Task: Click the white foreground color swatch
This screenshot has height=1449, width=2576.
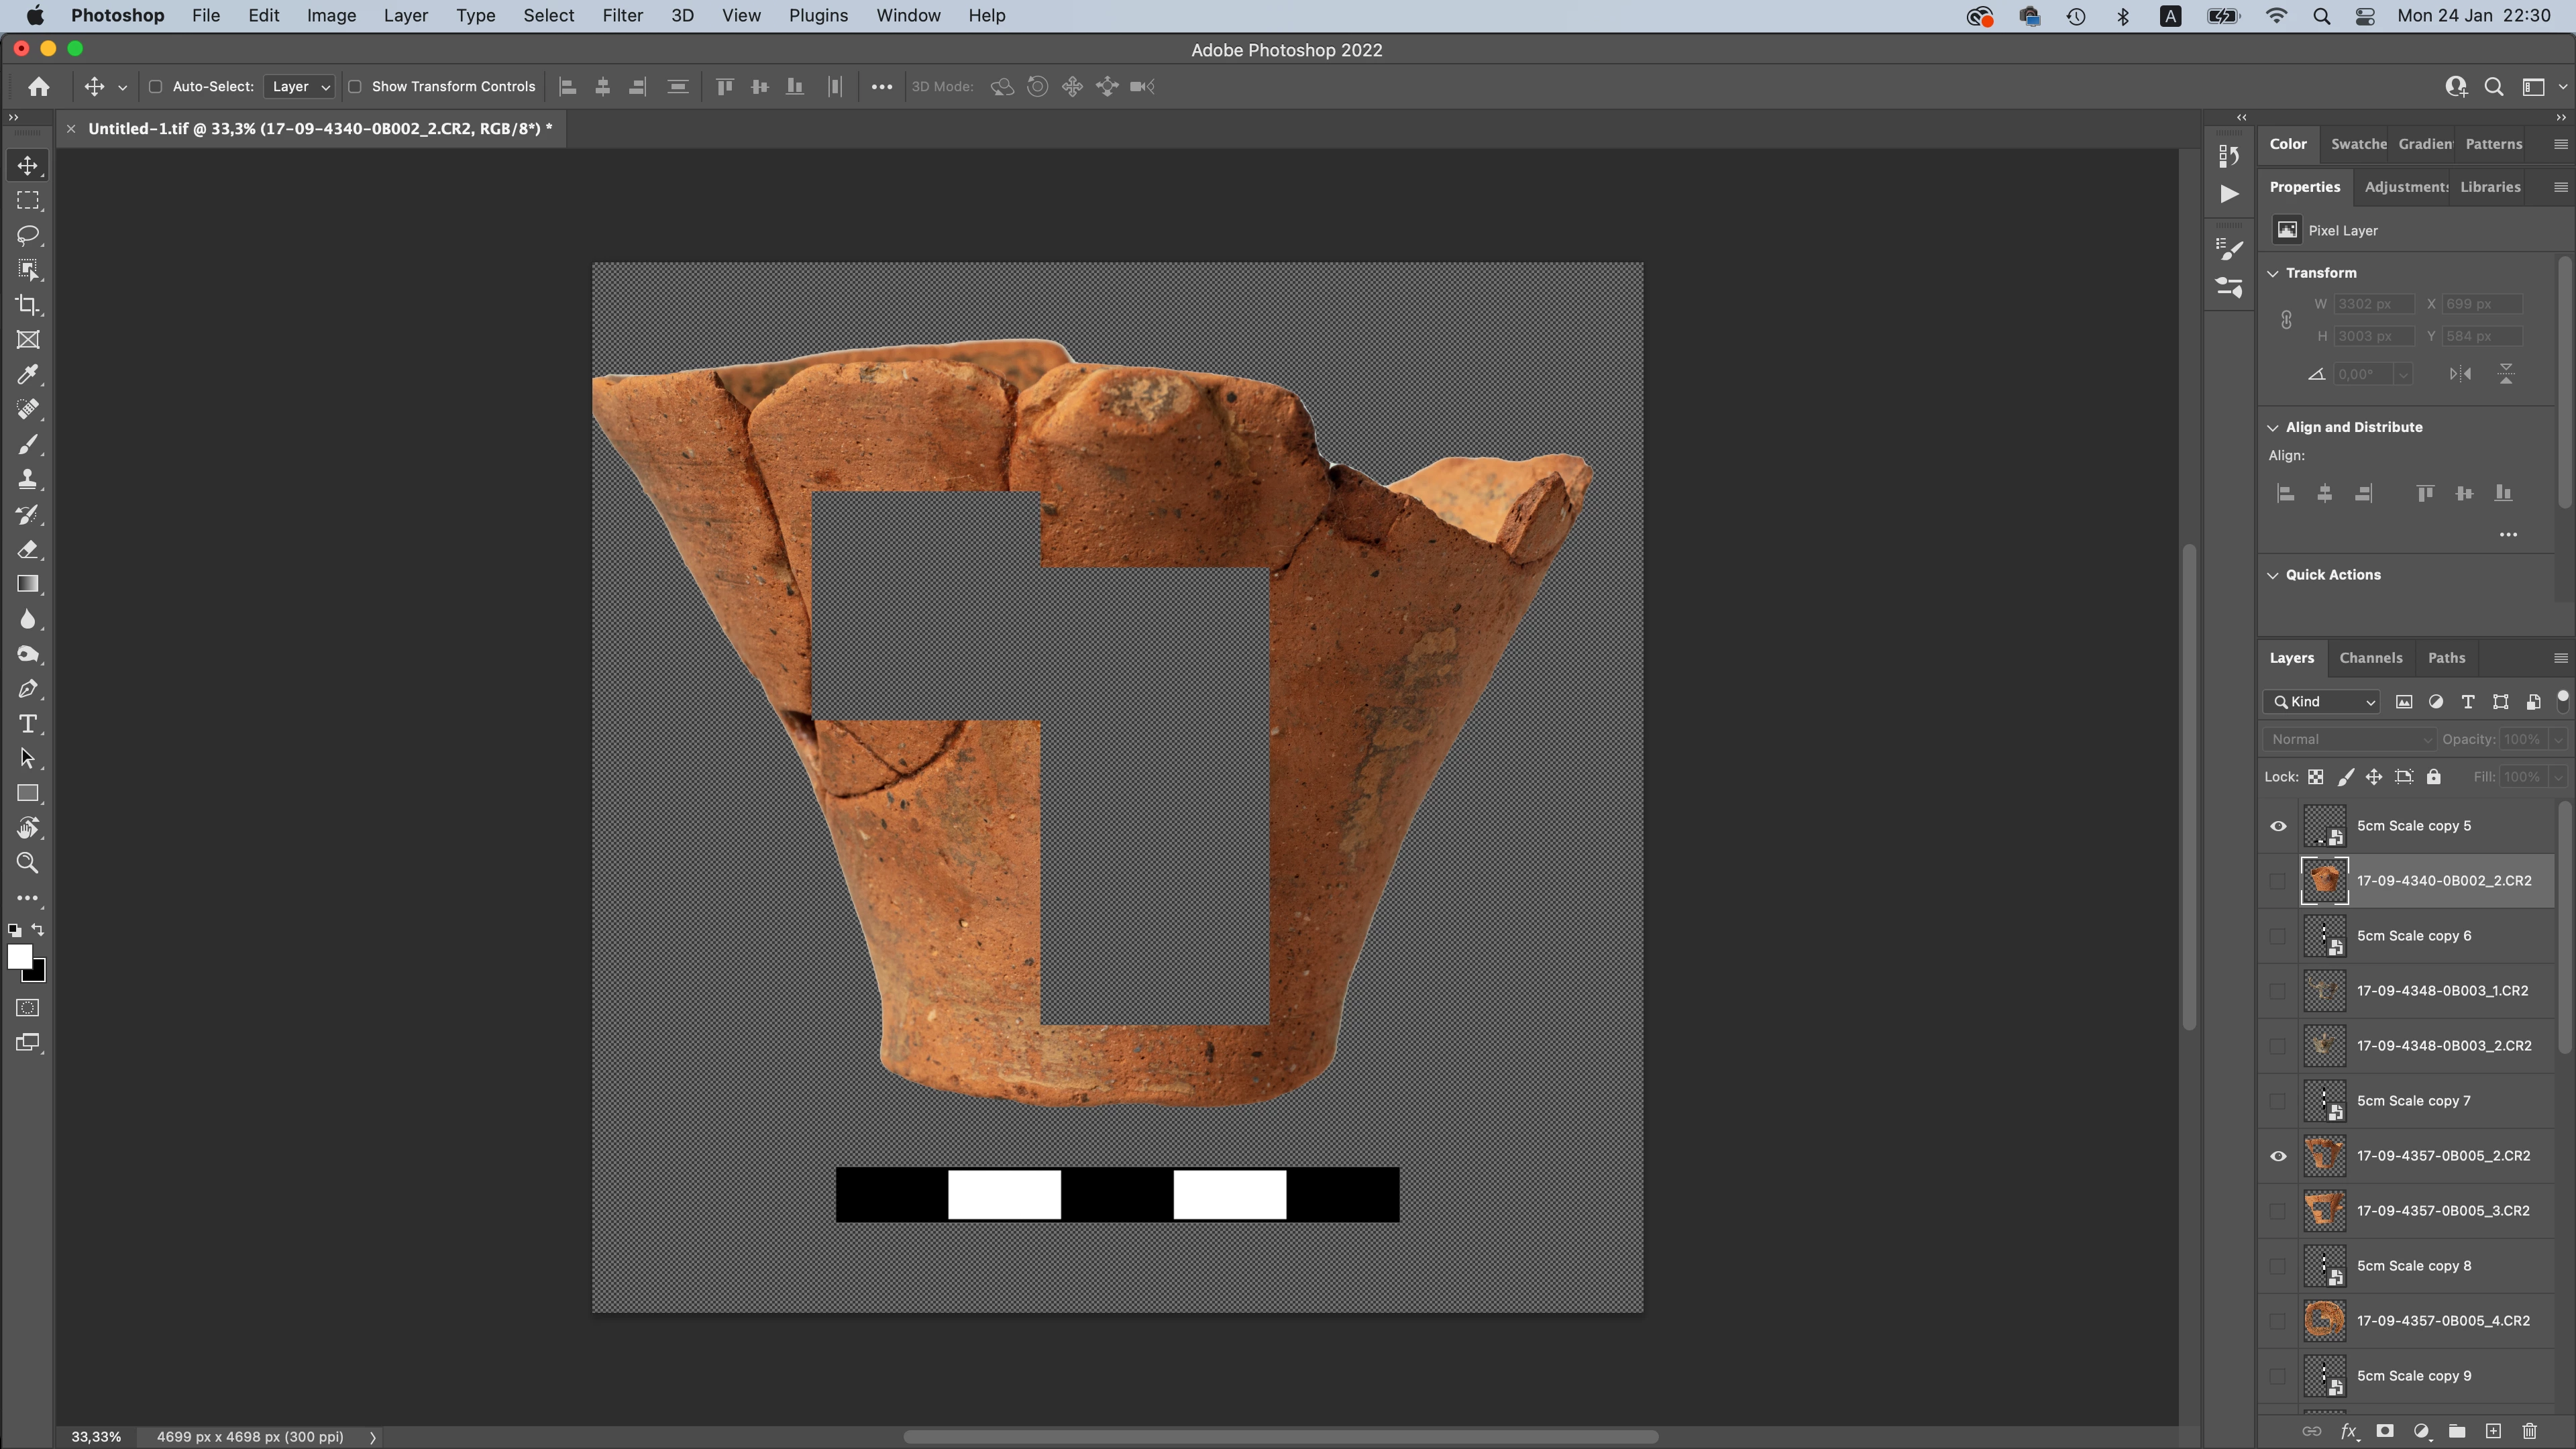Action: point(19,957)
